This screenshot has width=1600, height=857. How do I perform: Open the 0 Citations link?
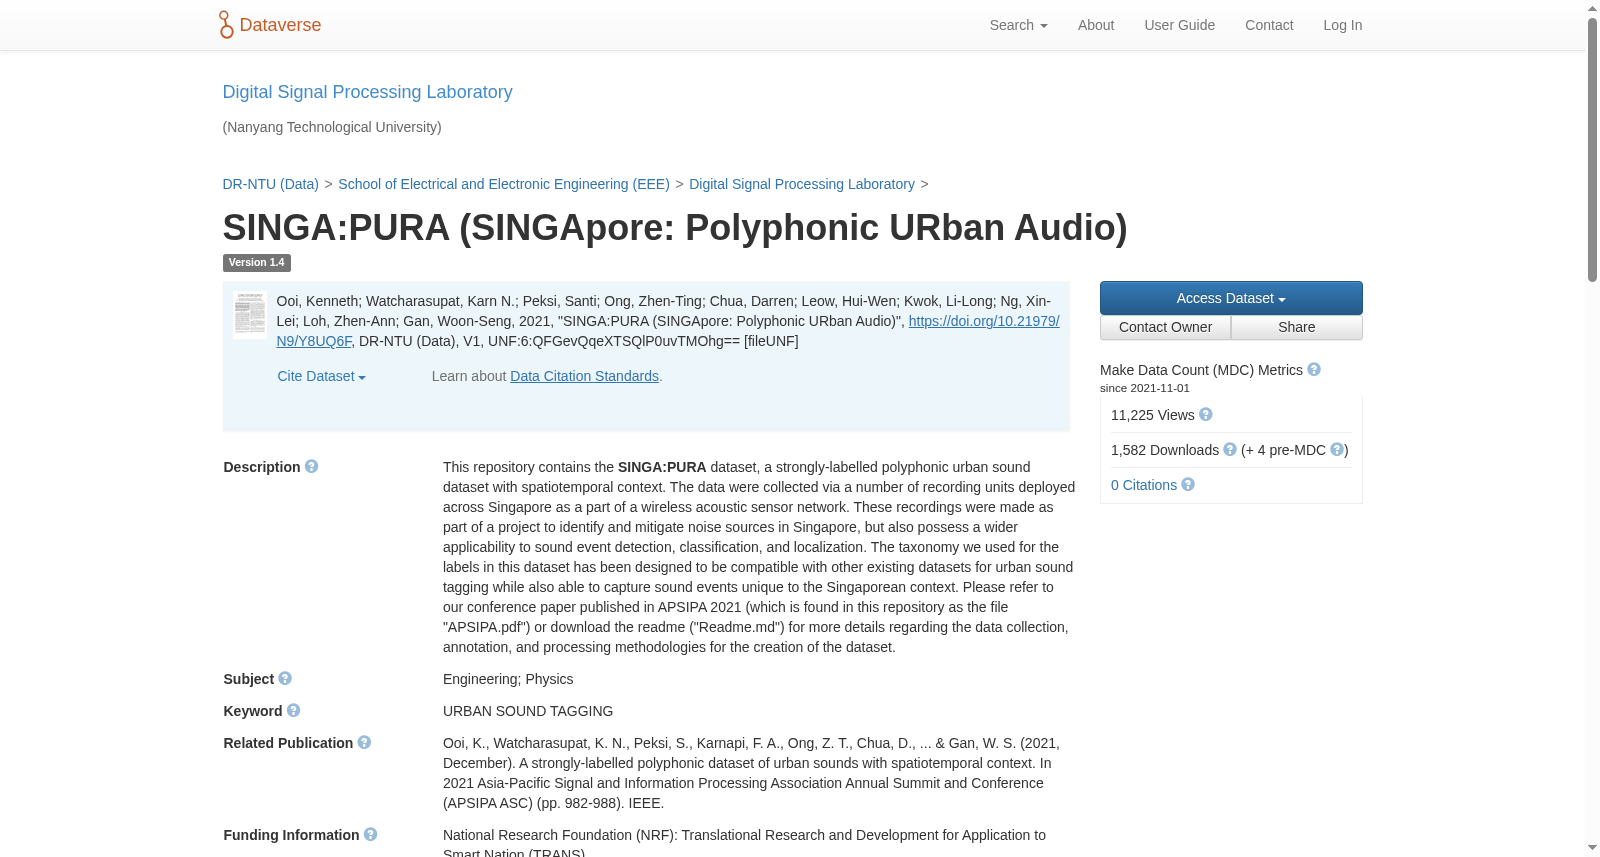click(1144, 485)
